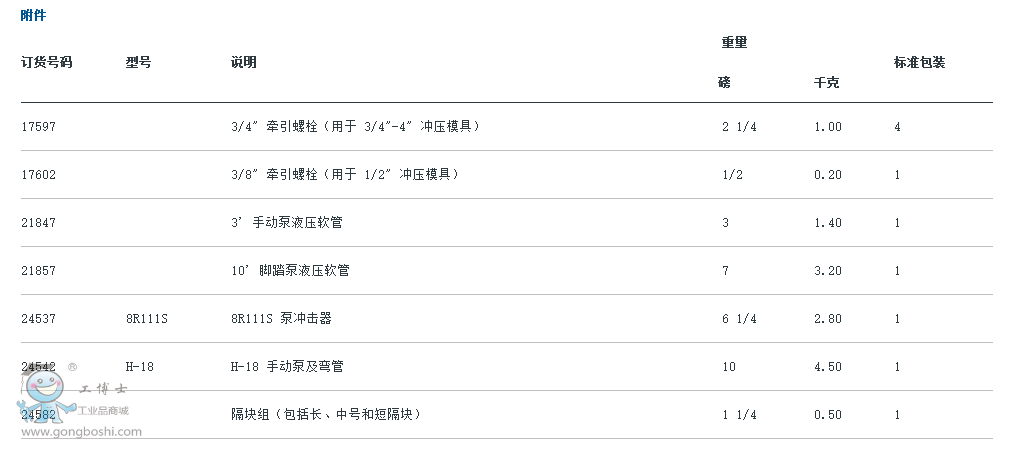Select order number 21857
Viewport: 1010px width, 451px height.
tap(39, 271)
